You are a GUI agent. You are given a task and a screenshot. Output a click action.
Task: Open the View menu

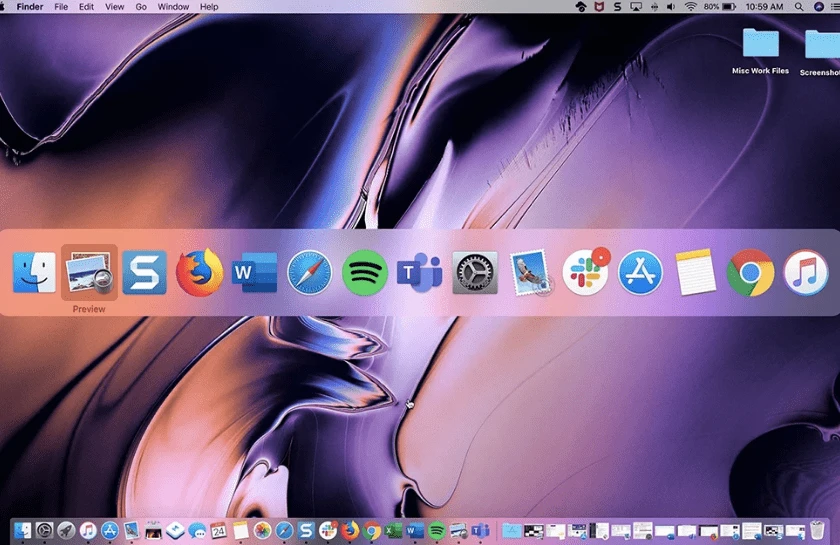point(114,7)
